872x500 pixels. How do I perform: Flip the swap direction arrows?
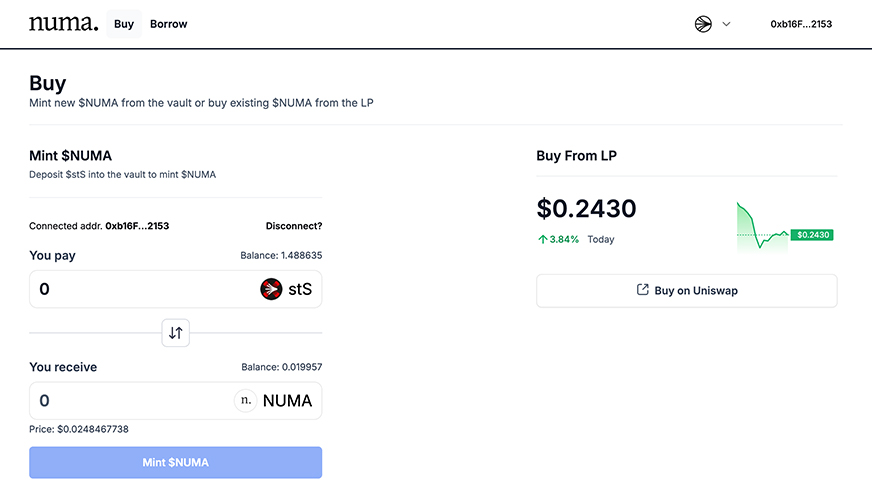(175, 333)
